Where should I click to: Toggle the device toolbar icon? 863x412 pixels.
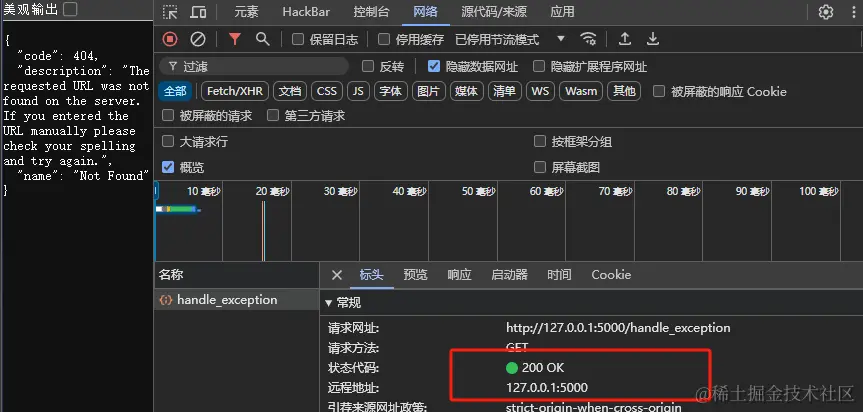pyautogui.click(x=198, y=12)
